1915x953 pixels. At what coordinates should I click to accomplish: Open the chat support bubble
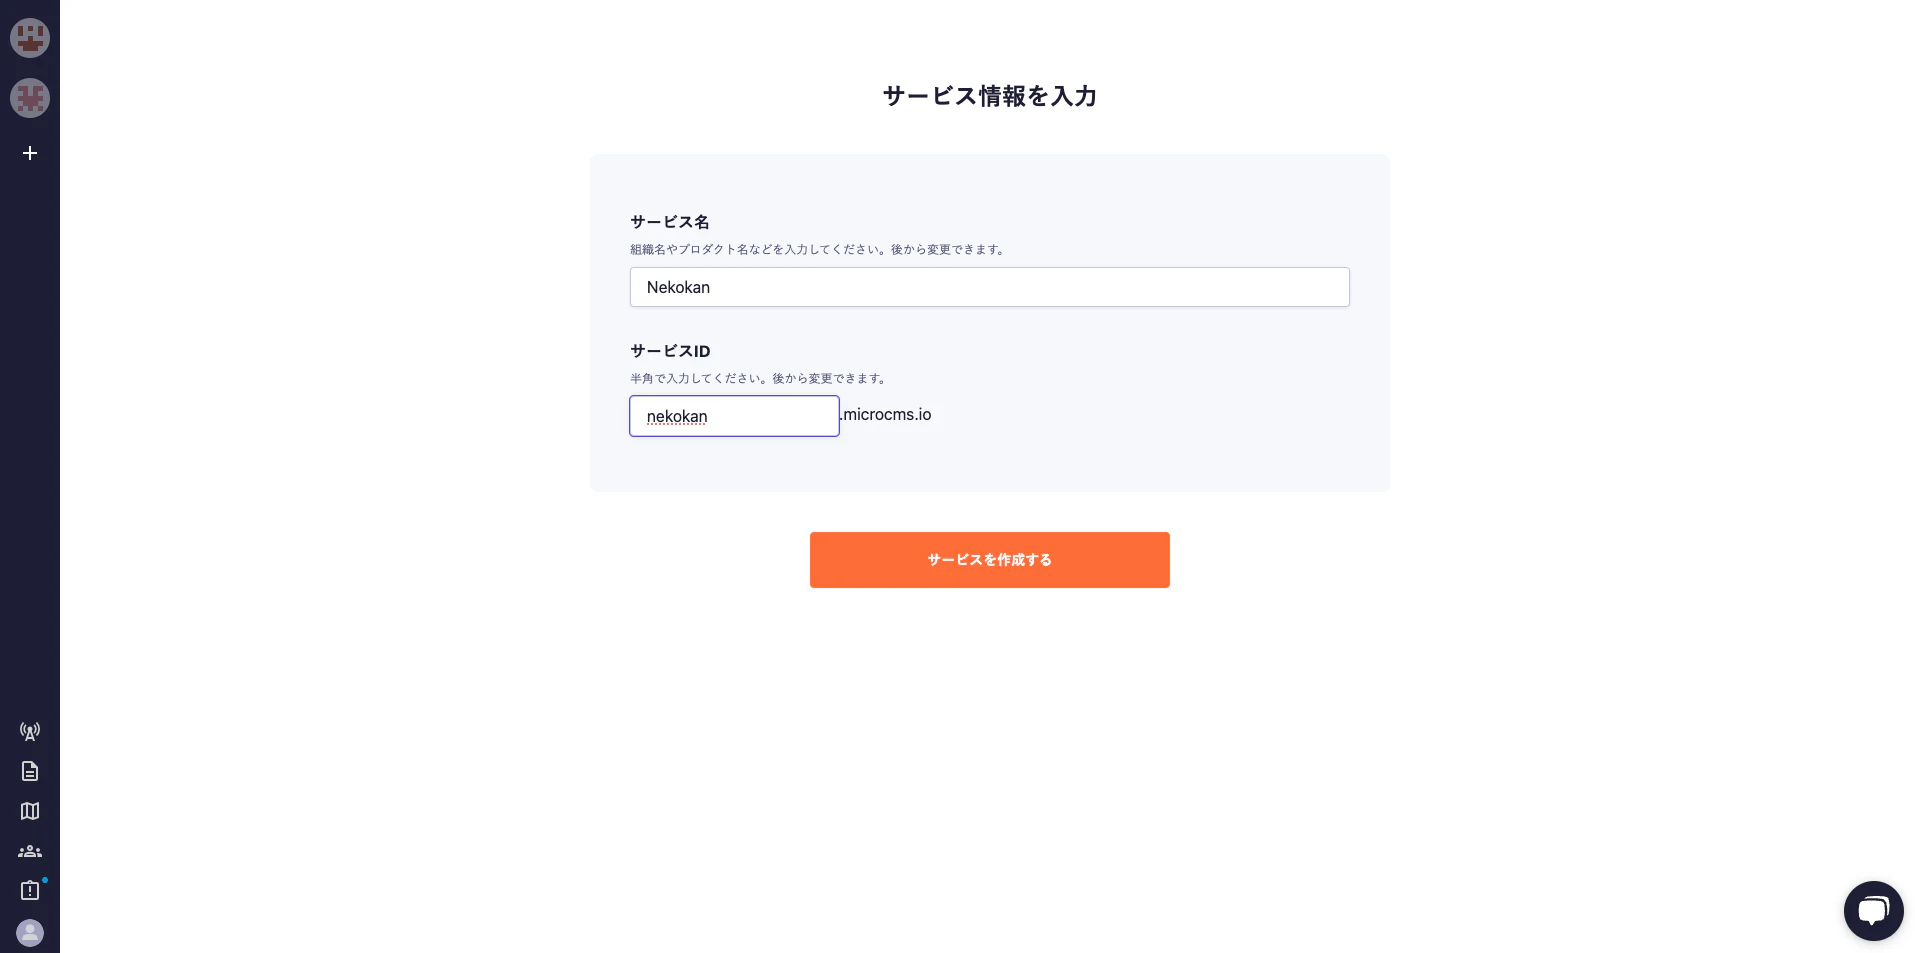[1873, 910]
